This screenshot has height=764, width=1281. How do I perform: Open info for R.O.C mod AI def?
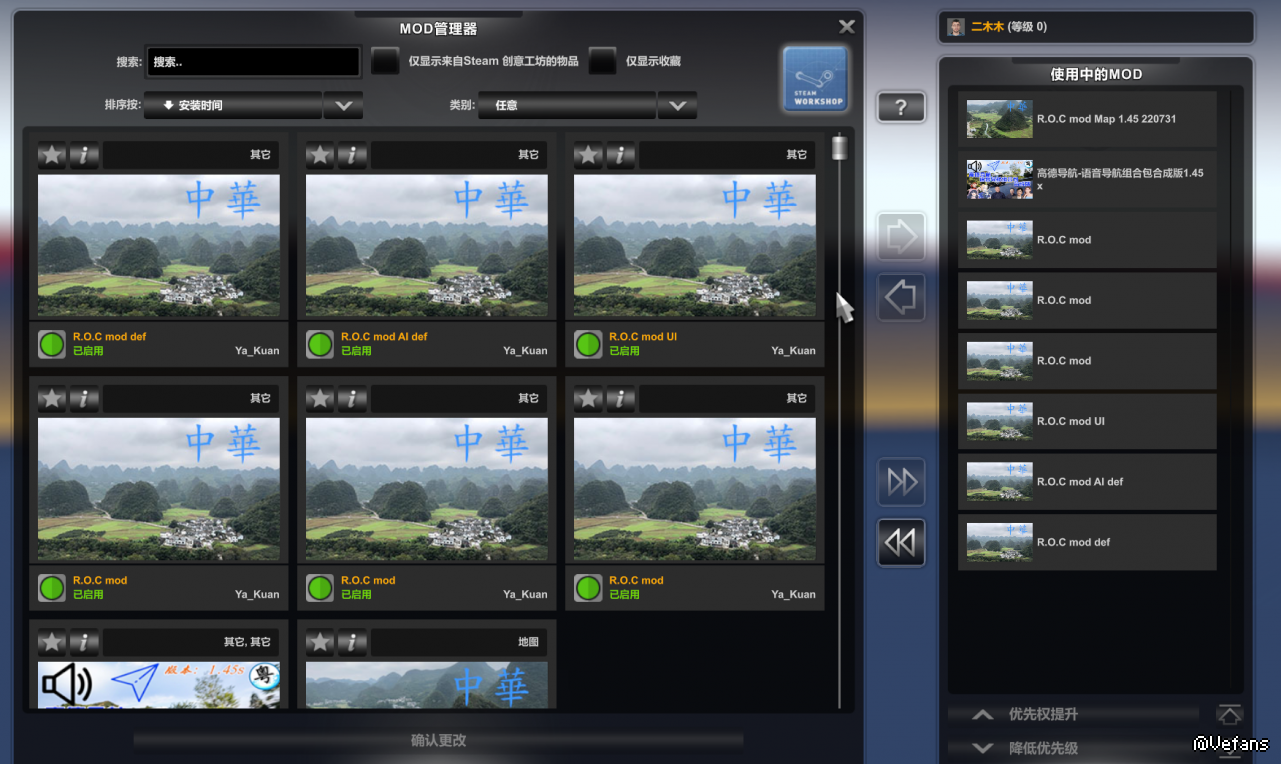tap(352, 155)
